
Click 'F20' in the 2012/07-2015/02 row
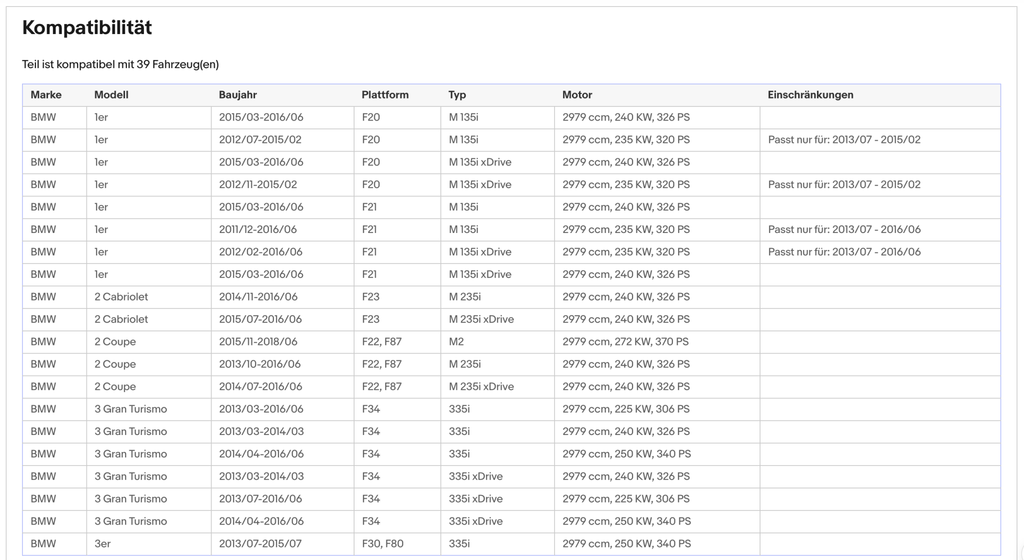(371, 140)
